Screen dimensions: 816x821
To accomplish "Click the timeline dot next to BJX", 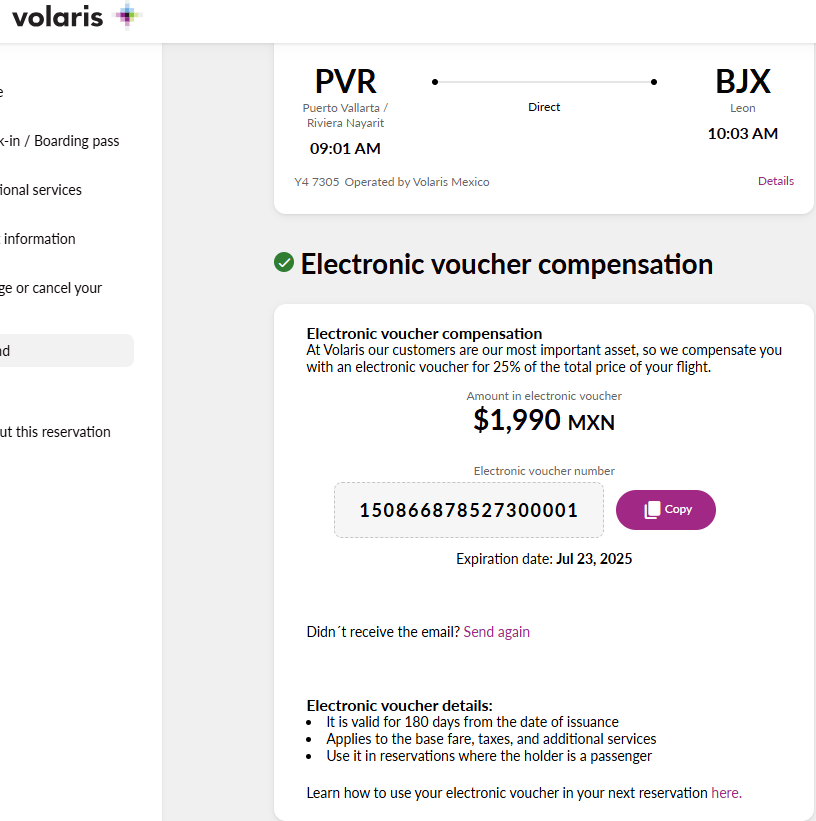I will (654, 81).
